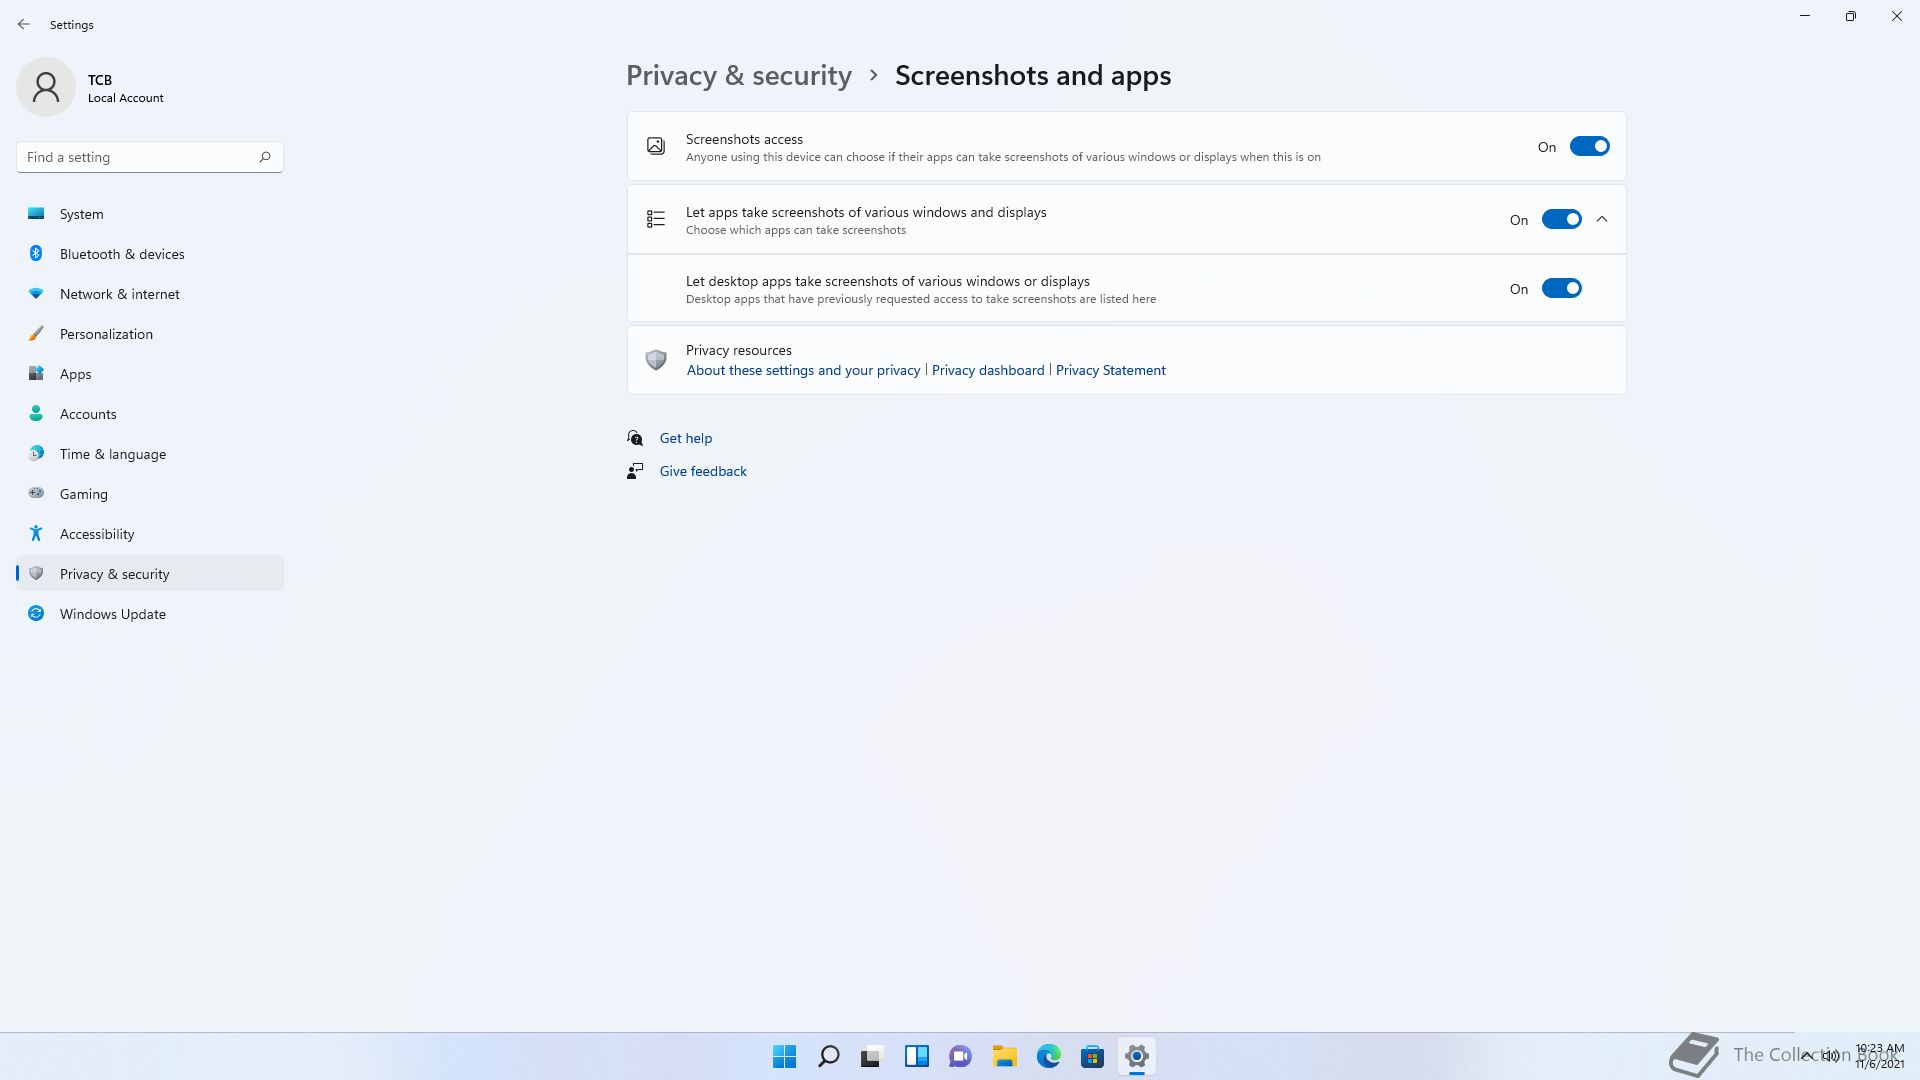Click the Chat taskbar icon
This screenshot has width=1920, height=1080.
click(960, 1056)
